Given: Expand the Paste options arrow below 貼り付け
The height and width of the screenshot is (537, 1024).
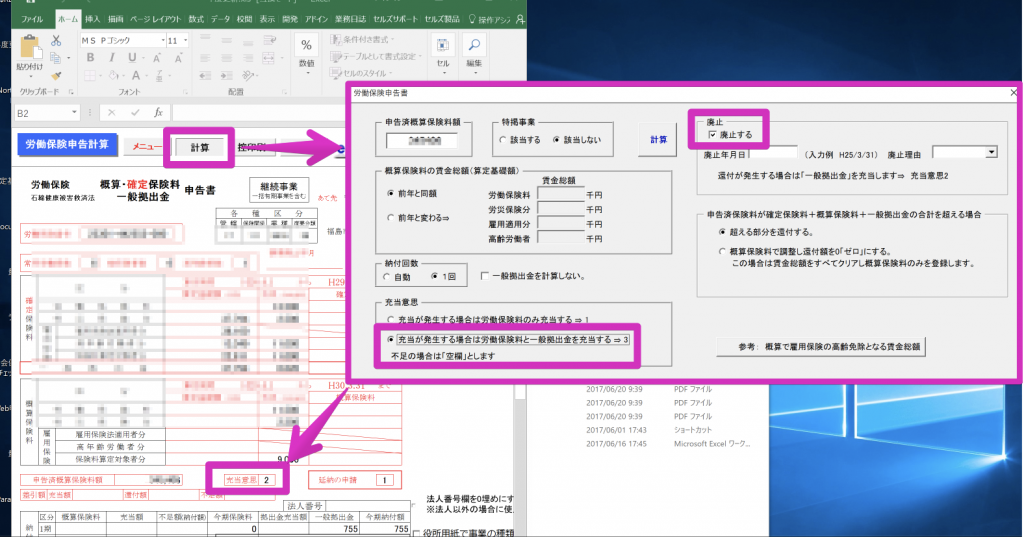Looking at the screenshot, I should pyautogui.click(x=29, y=76).
